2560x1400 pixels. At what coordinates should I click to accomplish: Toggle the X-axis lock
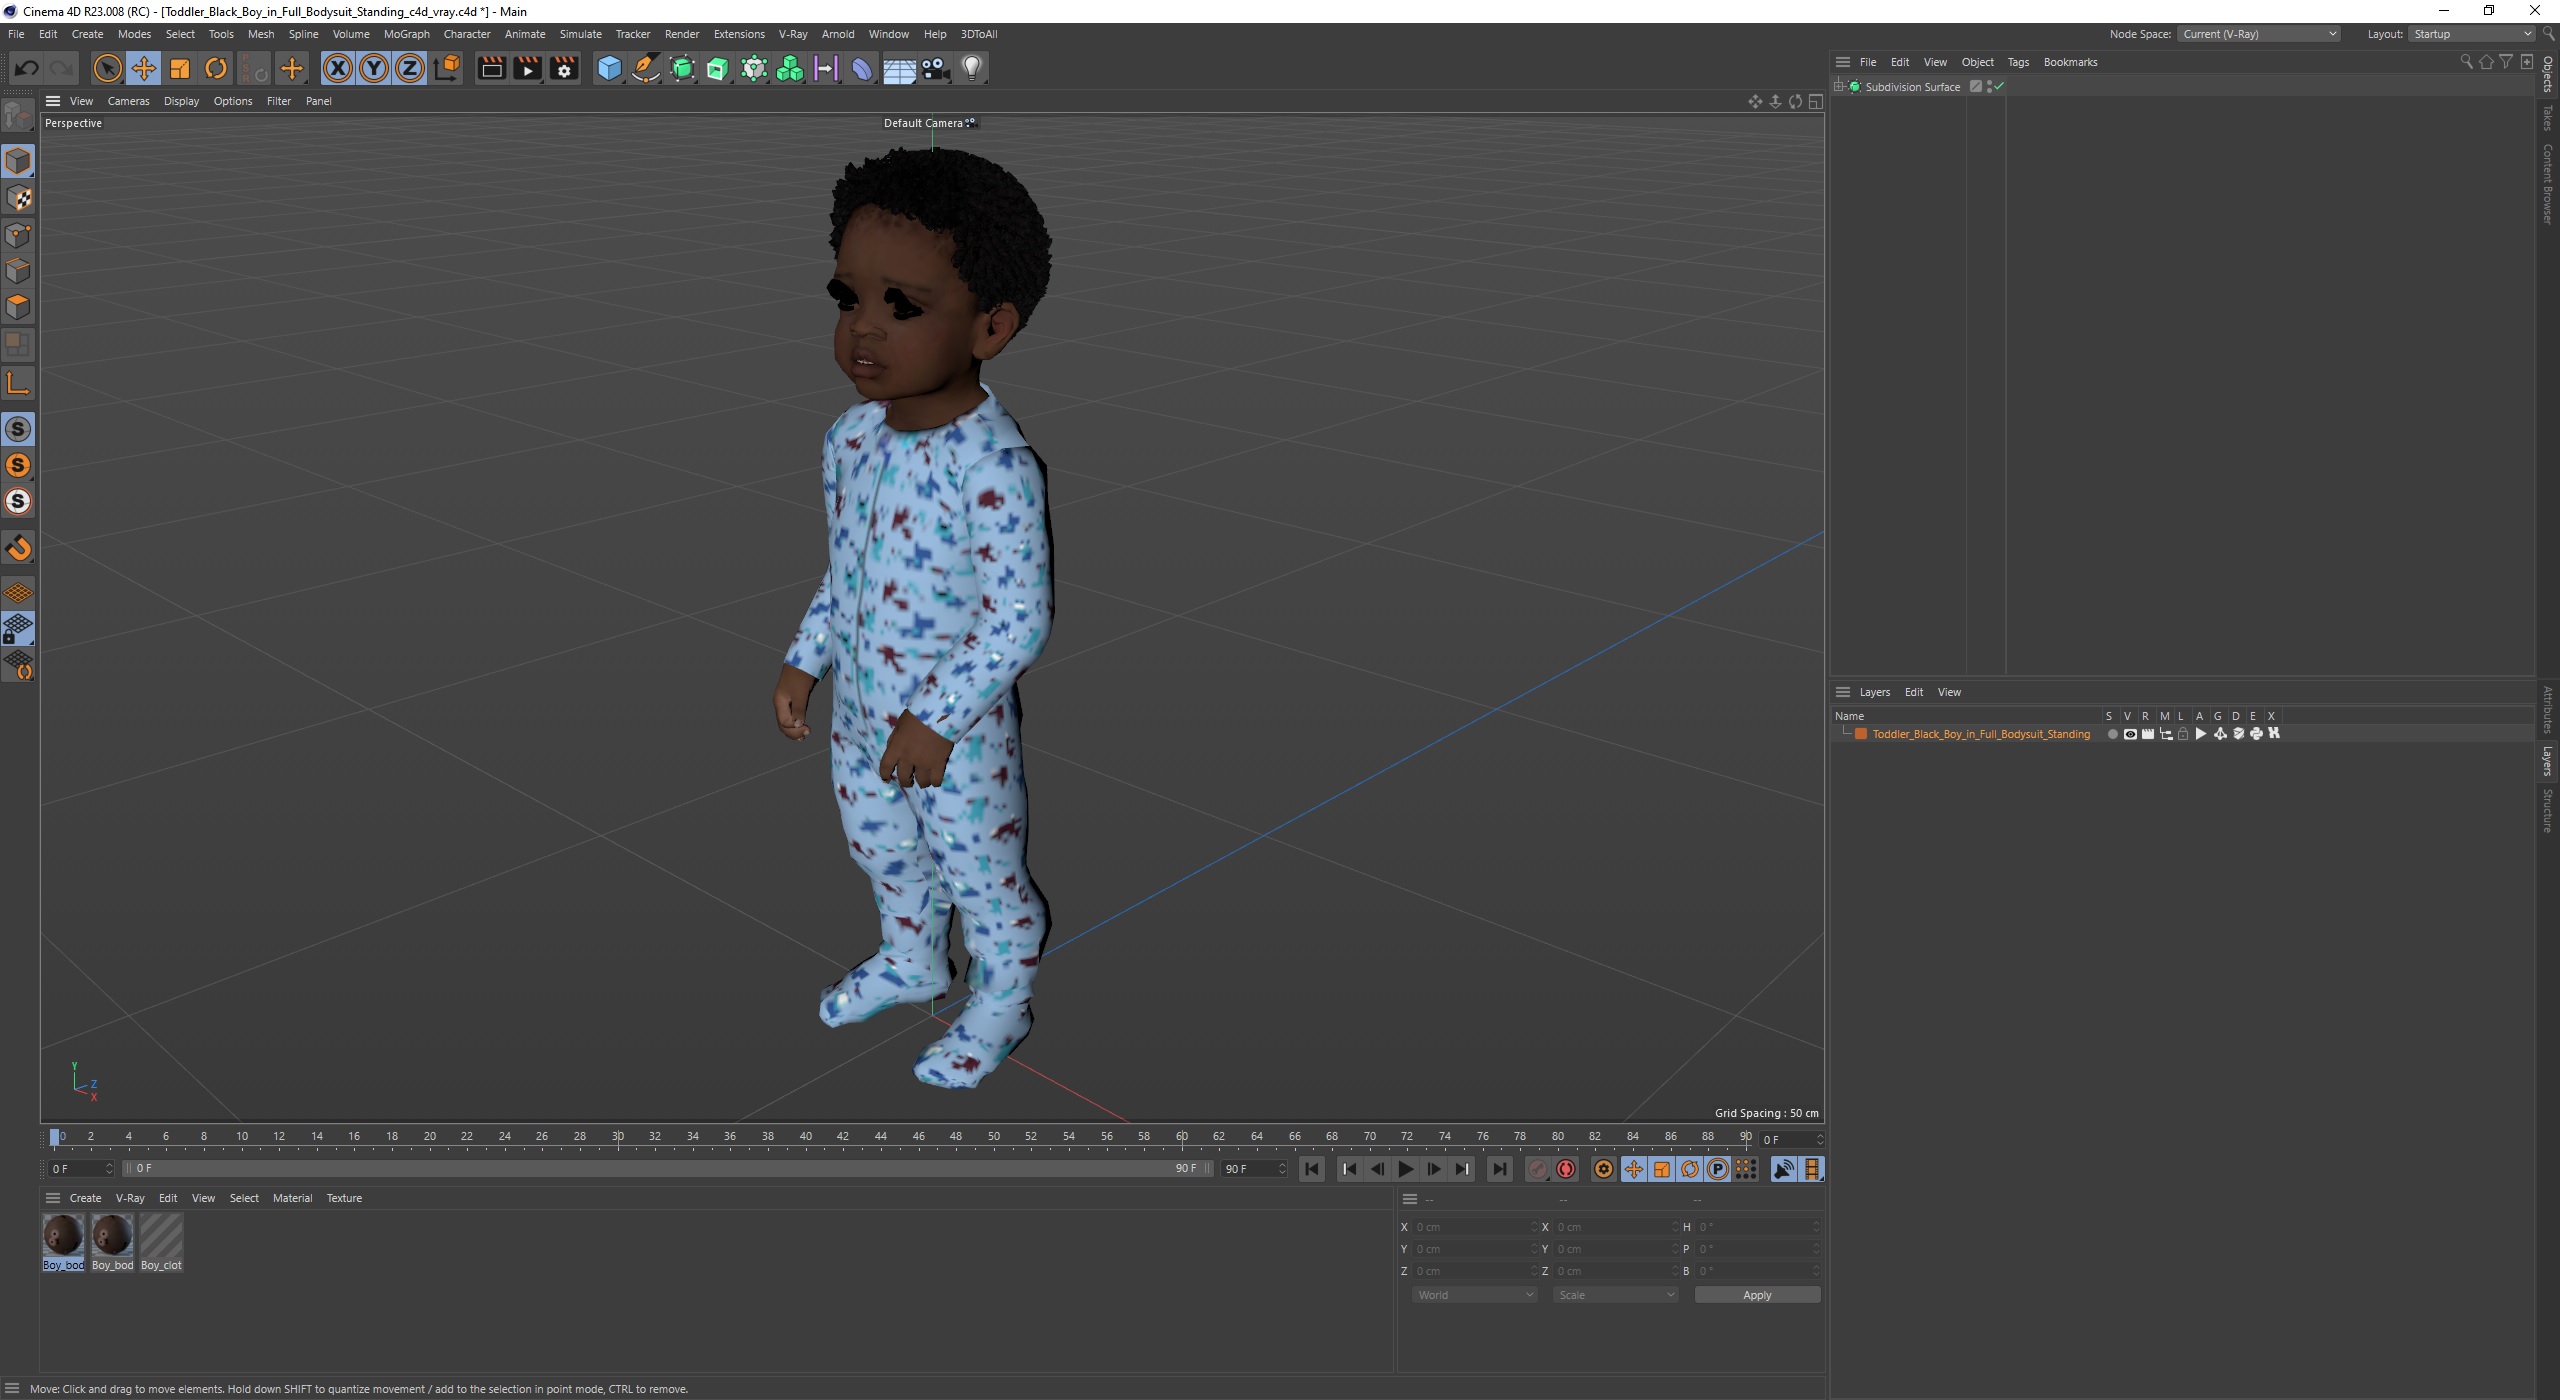tap(338, 68)
